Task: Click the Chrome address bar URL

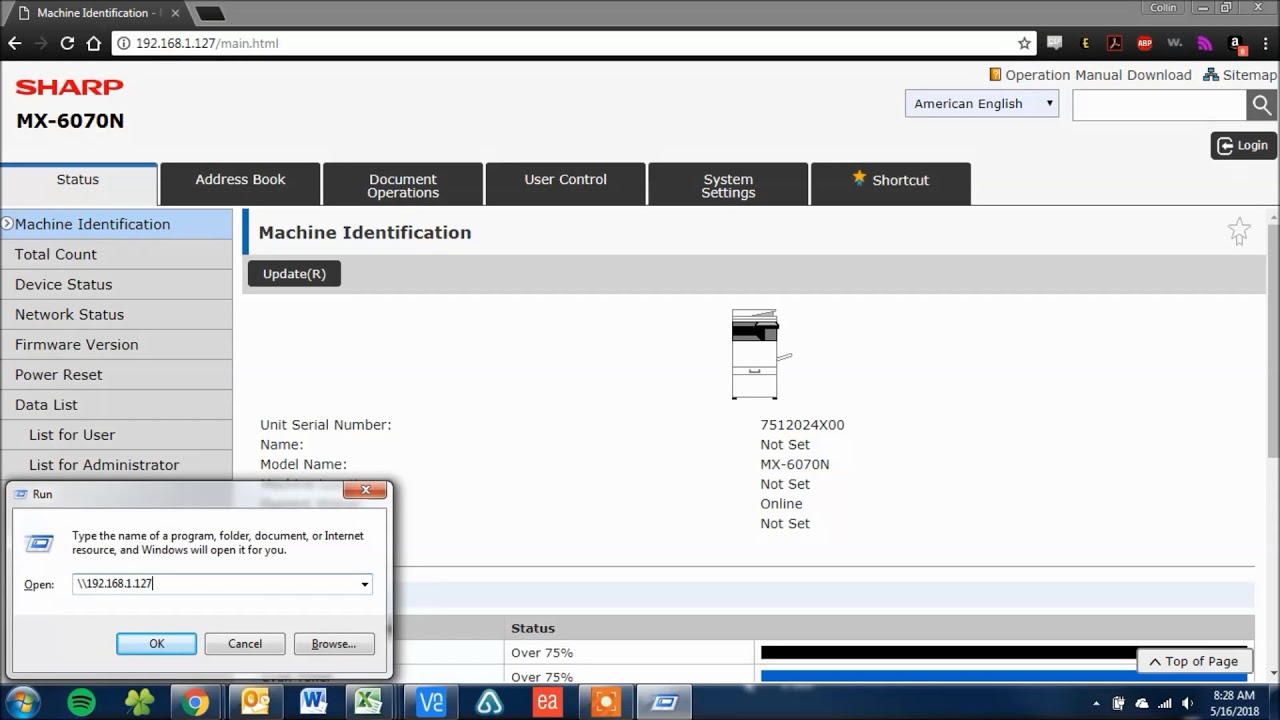Action: point(207,43)
